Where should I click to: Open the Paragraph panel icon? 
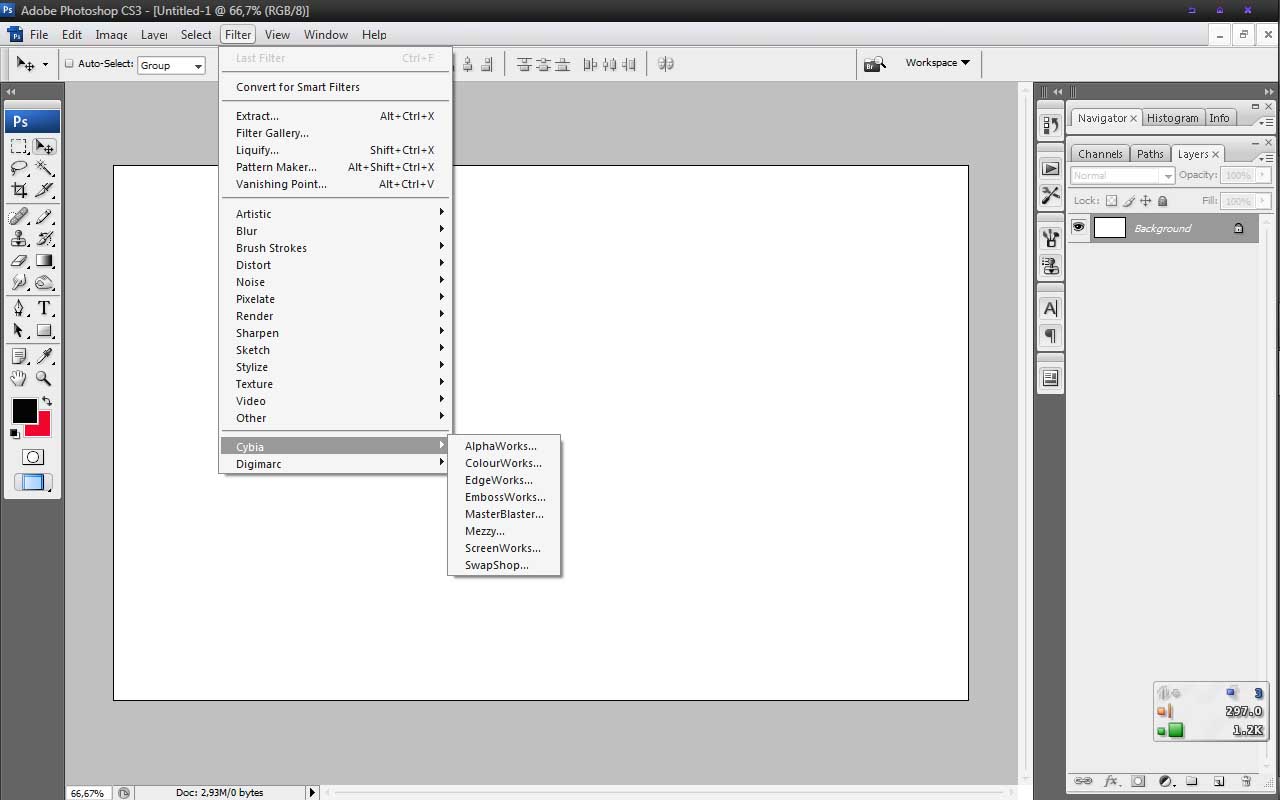[1050, 336]
